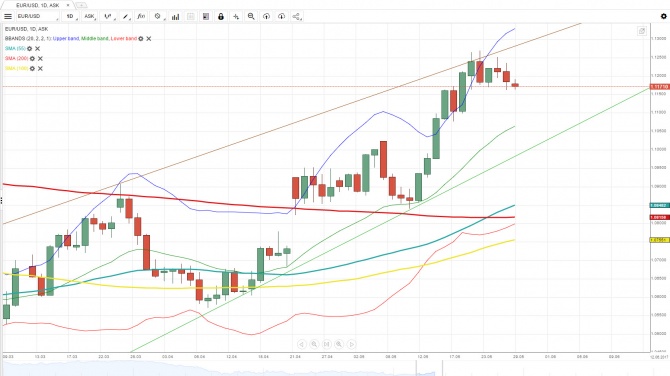Close the EUR/USD, 1D, ASK tab
The width and height of the screenshot is (670, 376).
pos(68,5)
